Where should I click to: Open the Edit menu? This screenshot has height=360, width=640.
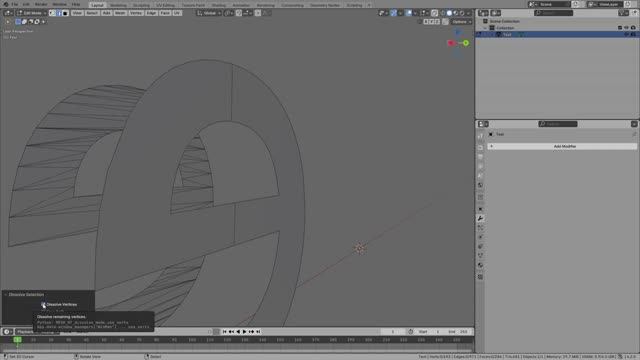pyautogui.click(x=26, y=4)
